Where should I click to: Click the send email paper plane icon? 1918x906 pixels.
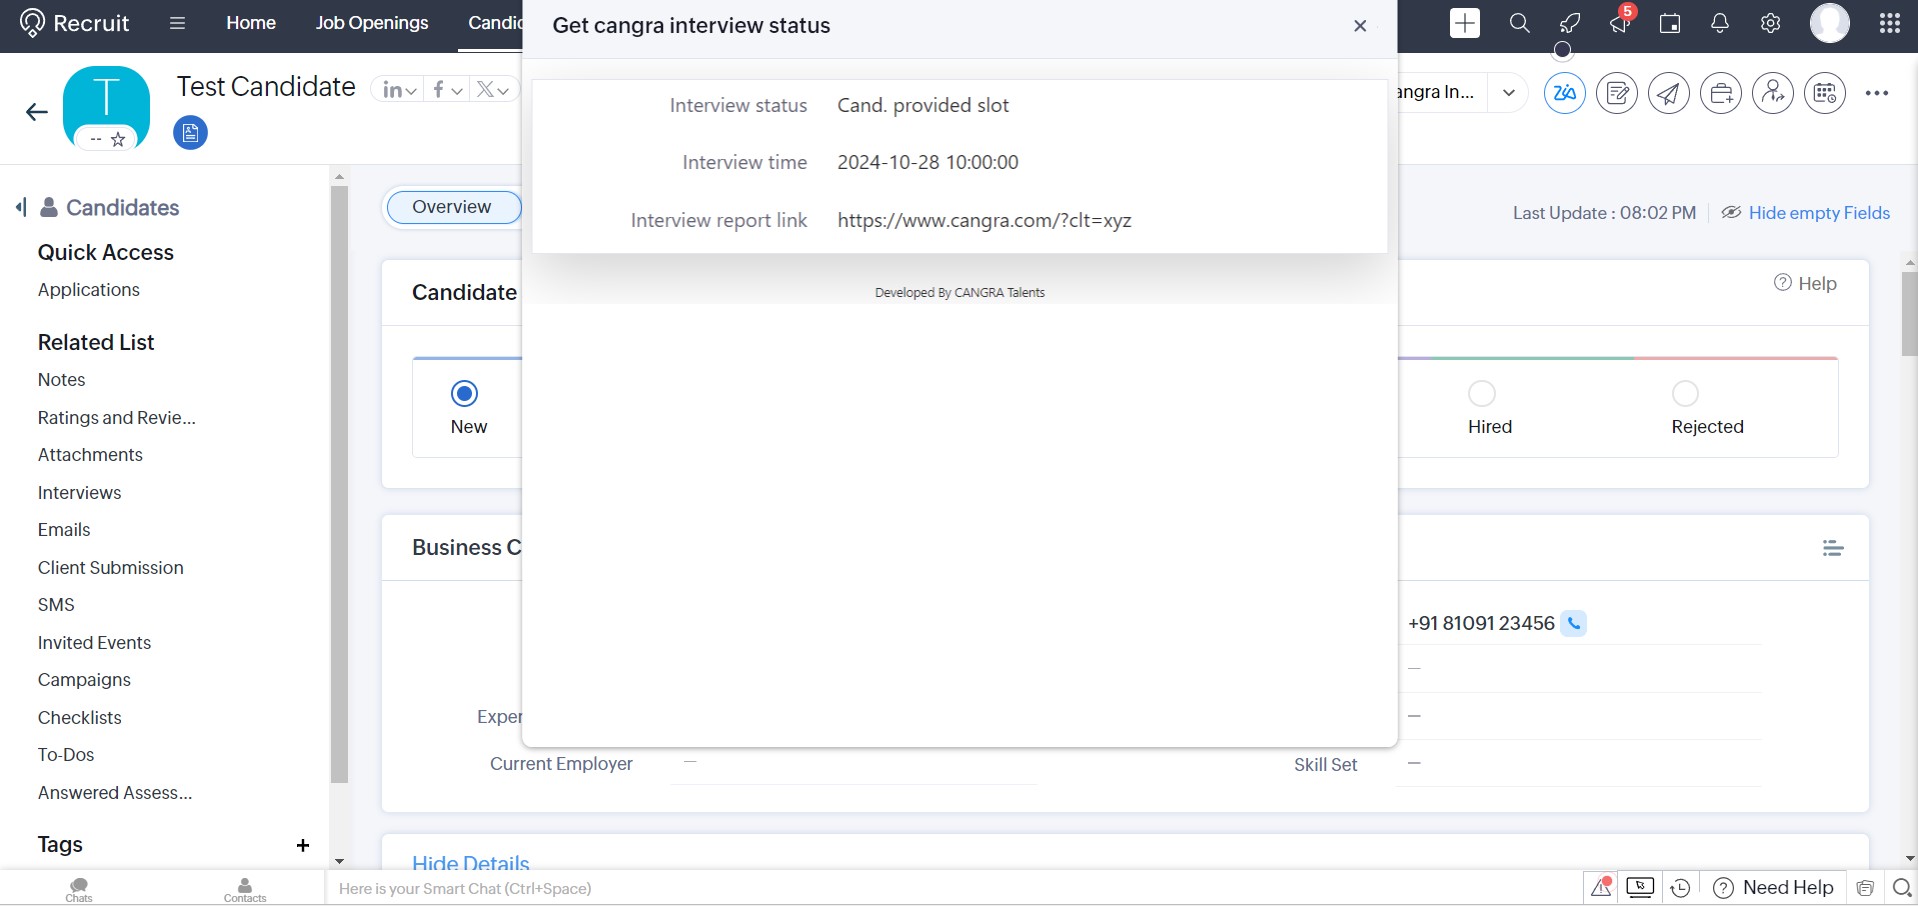click(1669, 94)
